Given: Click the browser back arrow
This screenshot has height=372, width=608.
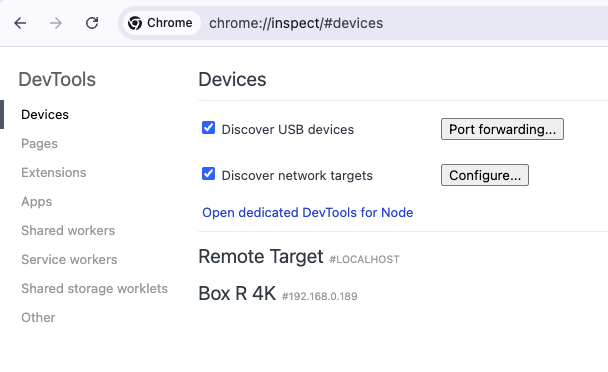Looking at the screenshot, I should click(x=20, y=23).
